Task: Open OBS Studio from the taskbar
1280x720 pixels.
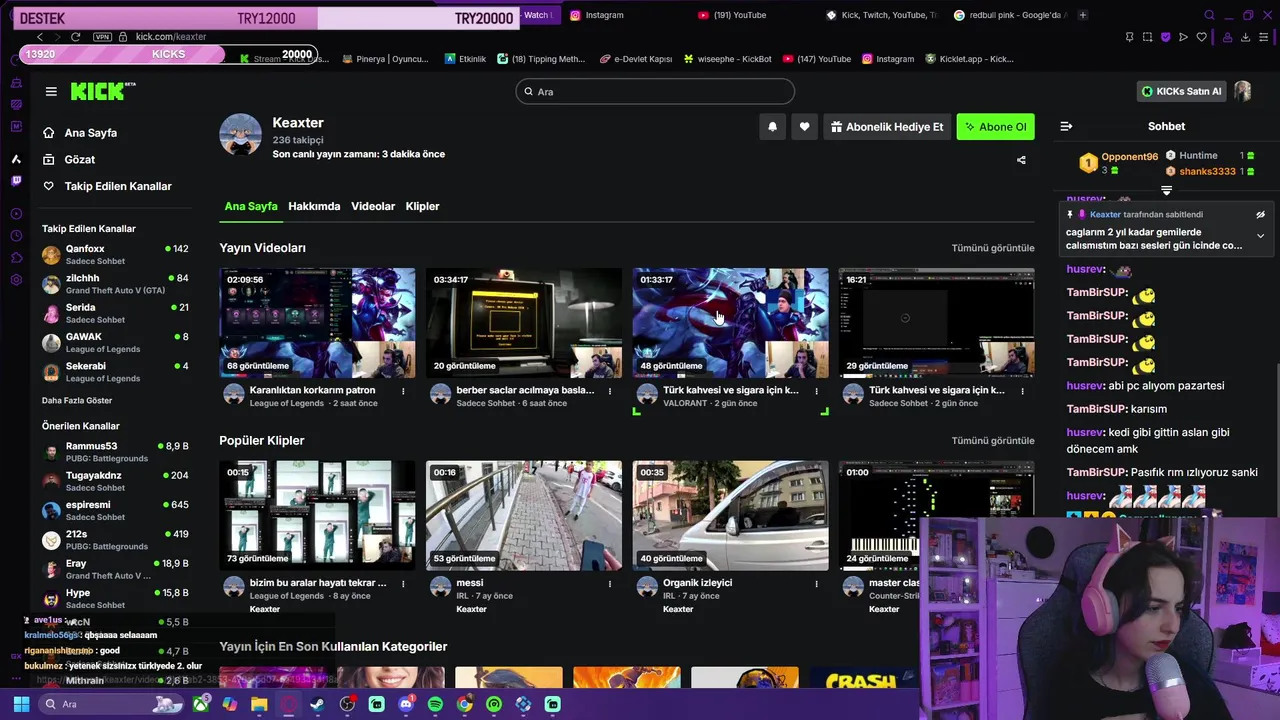Action: click(347, 704)
